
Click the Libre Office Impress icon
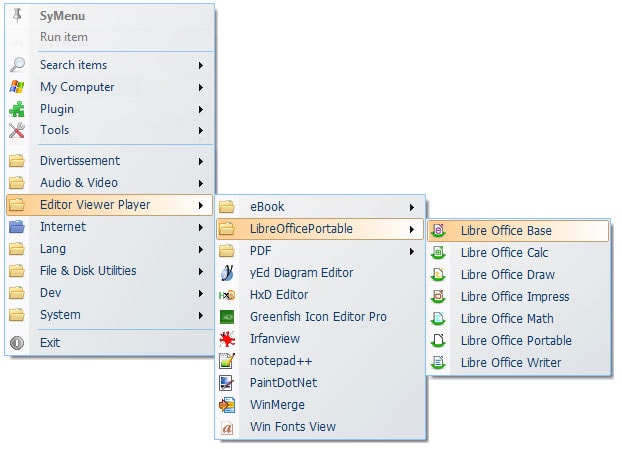tap(438, 297)
